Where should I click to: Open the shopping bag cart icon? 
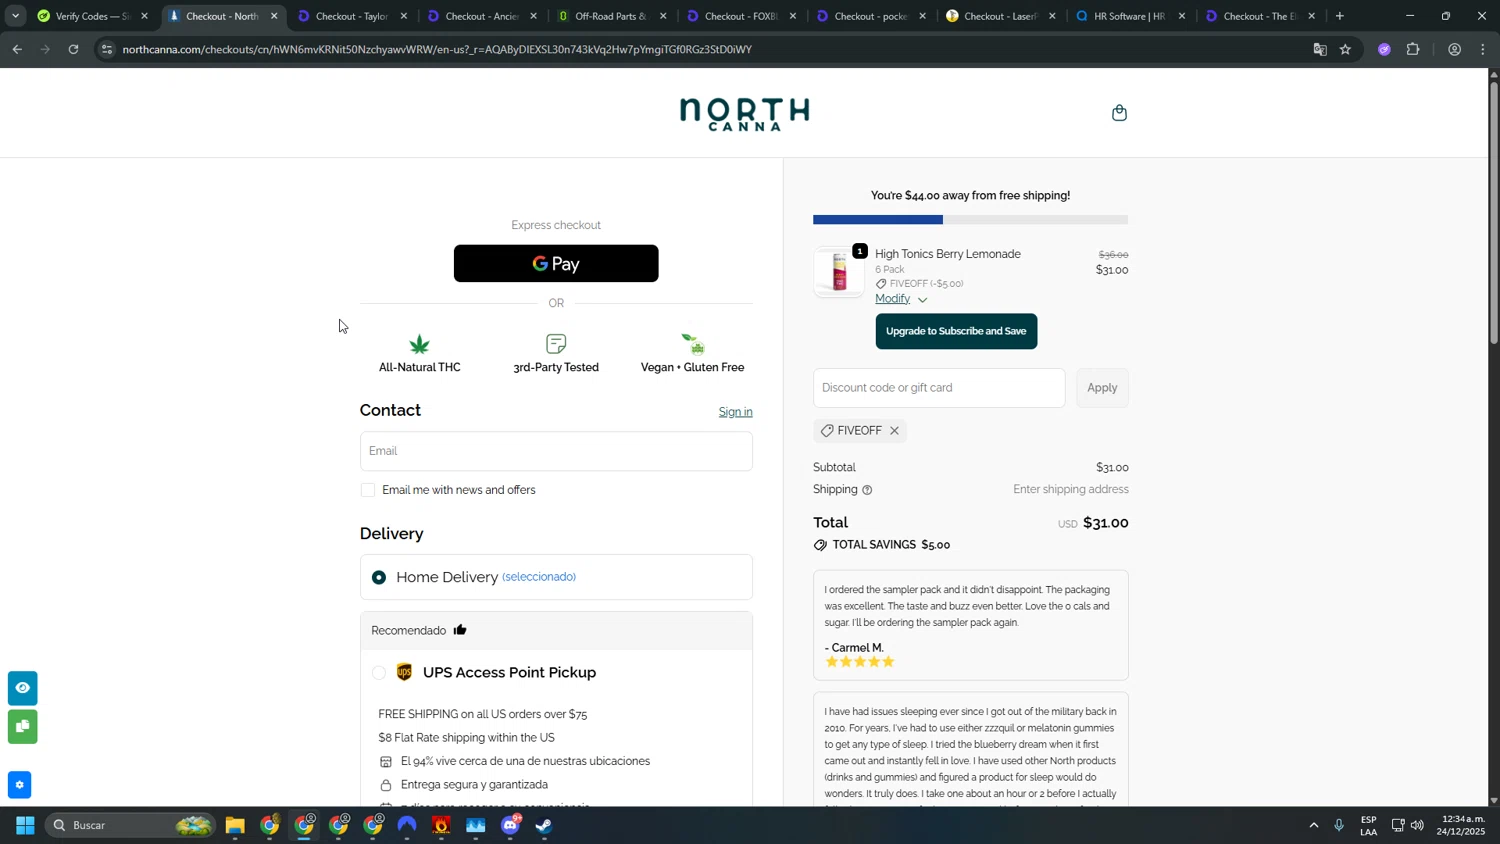click(1119, 113)
